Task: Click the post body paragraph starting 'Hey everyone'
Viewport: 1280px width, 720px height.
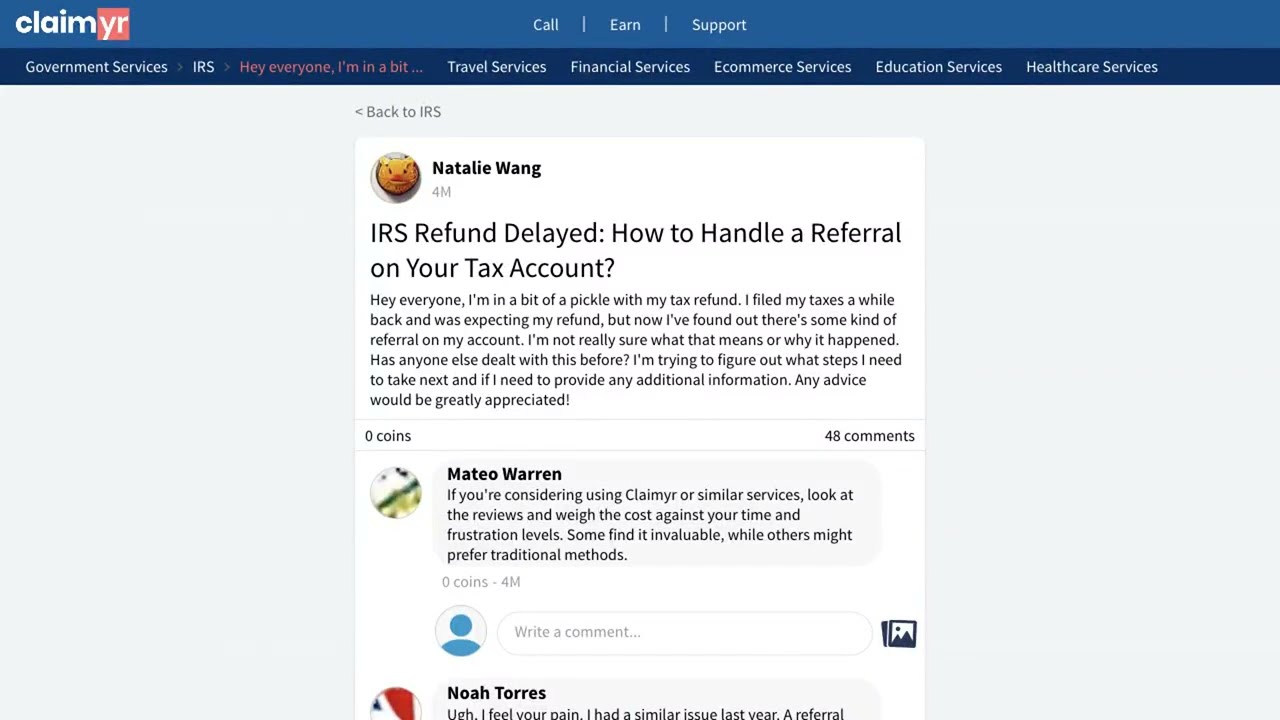Action: 636,350
